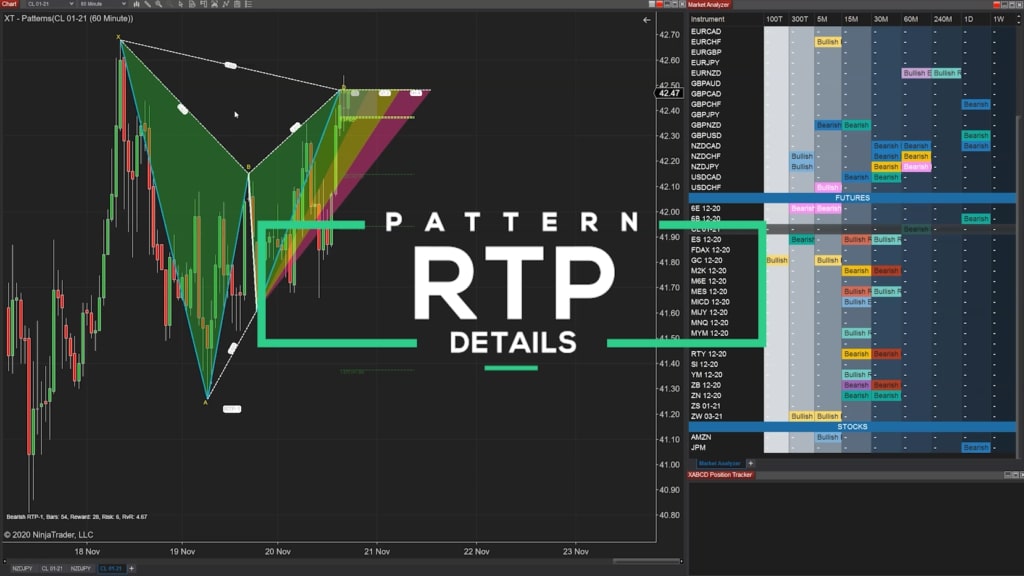The image size is (1024, 576).
Task: Click the left arrow at chart top-right
Action: pos(647,20)
